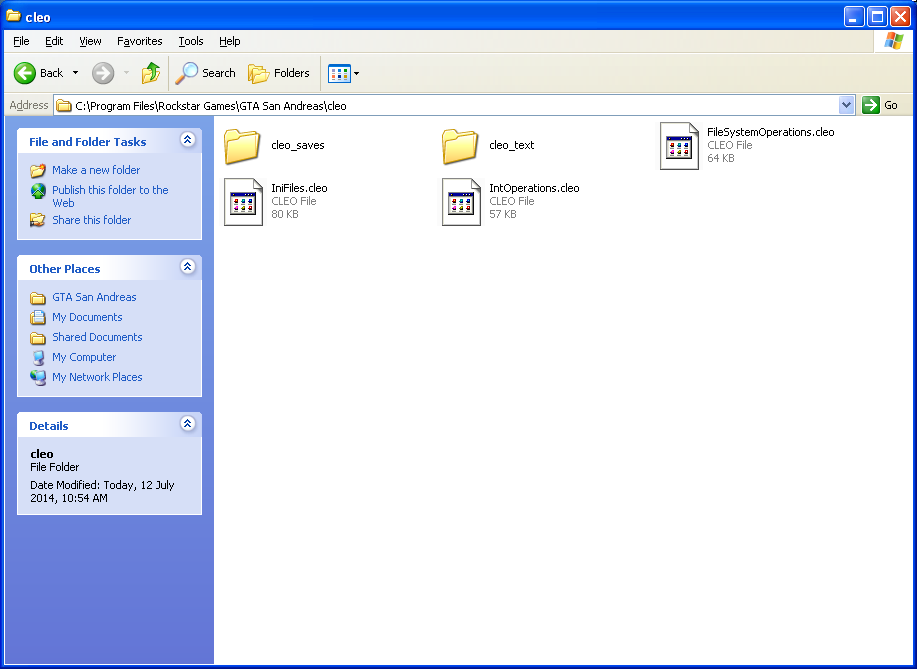917x669 pixels.
Task: Select the cleo_text folder icon
Action: pos(460,146)
